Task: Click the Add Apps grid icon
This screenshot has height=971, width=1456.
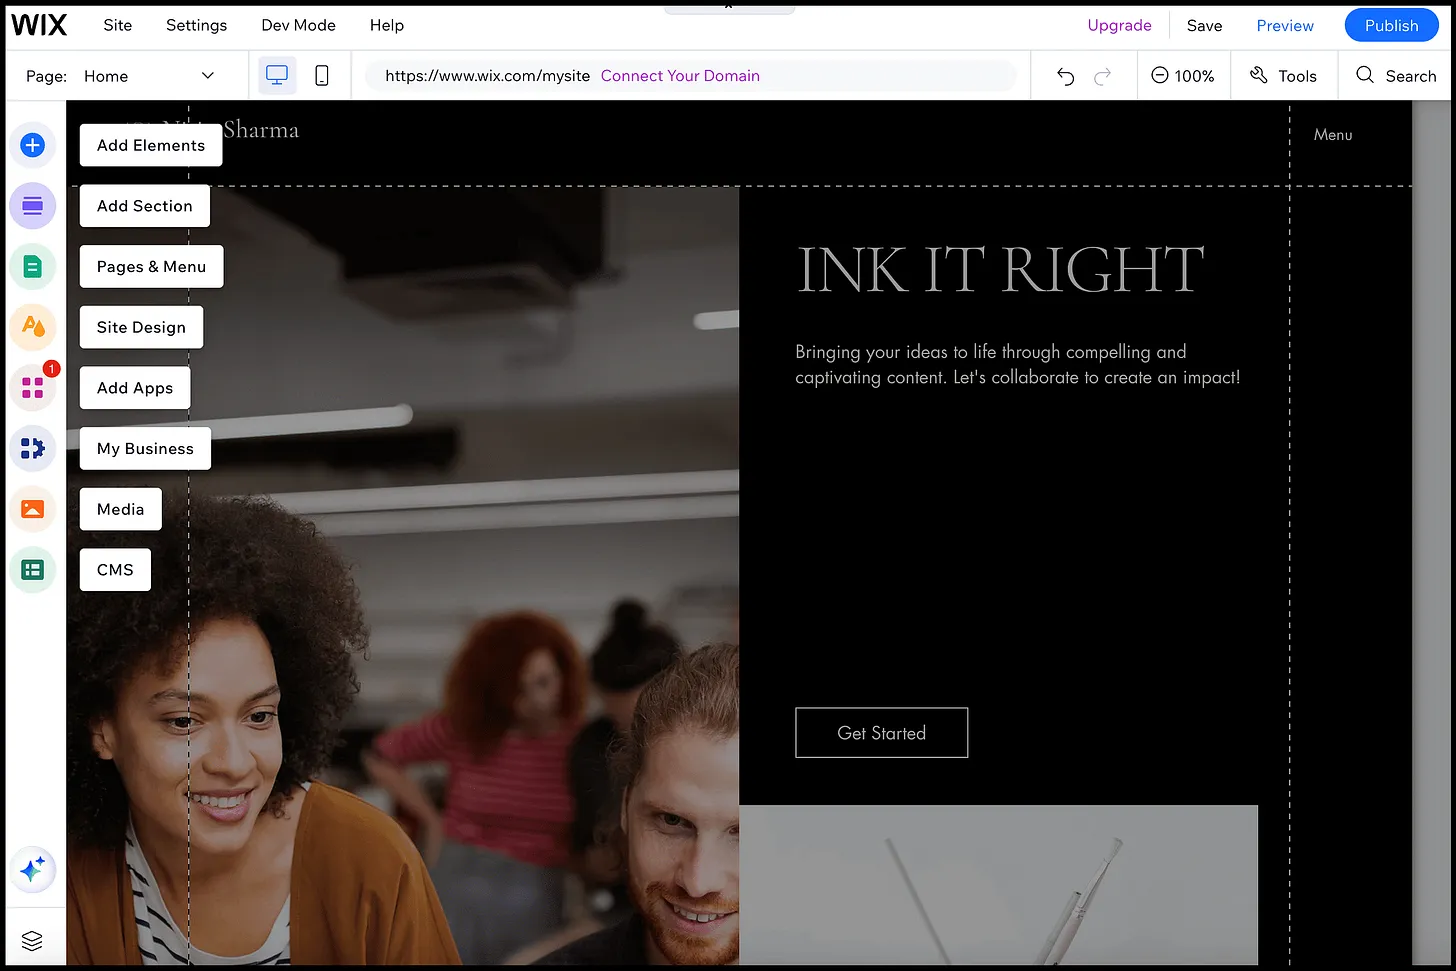Action: click(32, 388)
